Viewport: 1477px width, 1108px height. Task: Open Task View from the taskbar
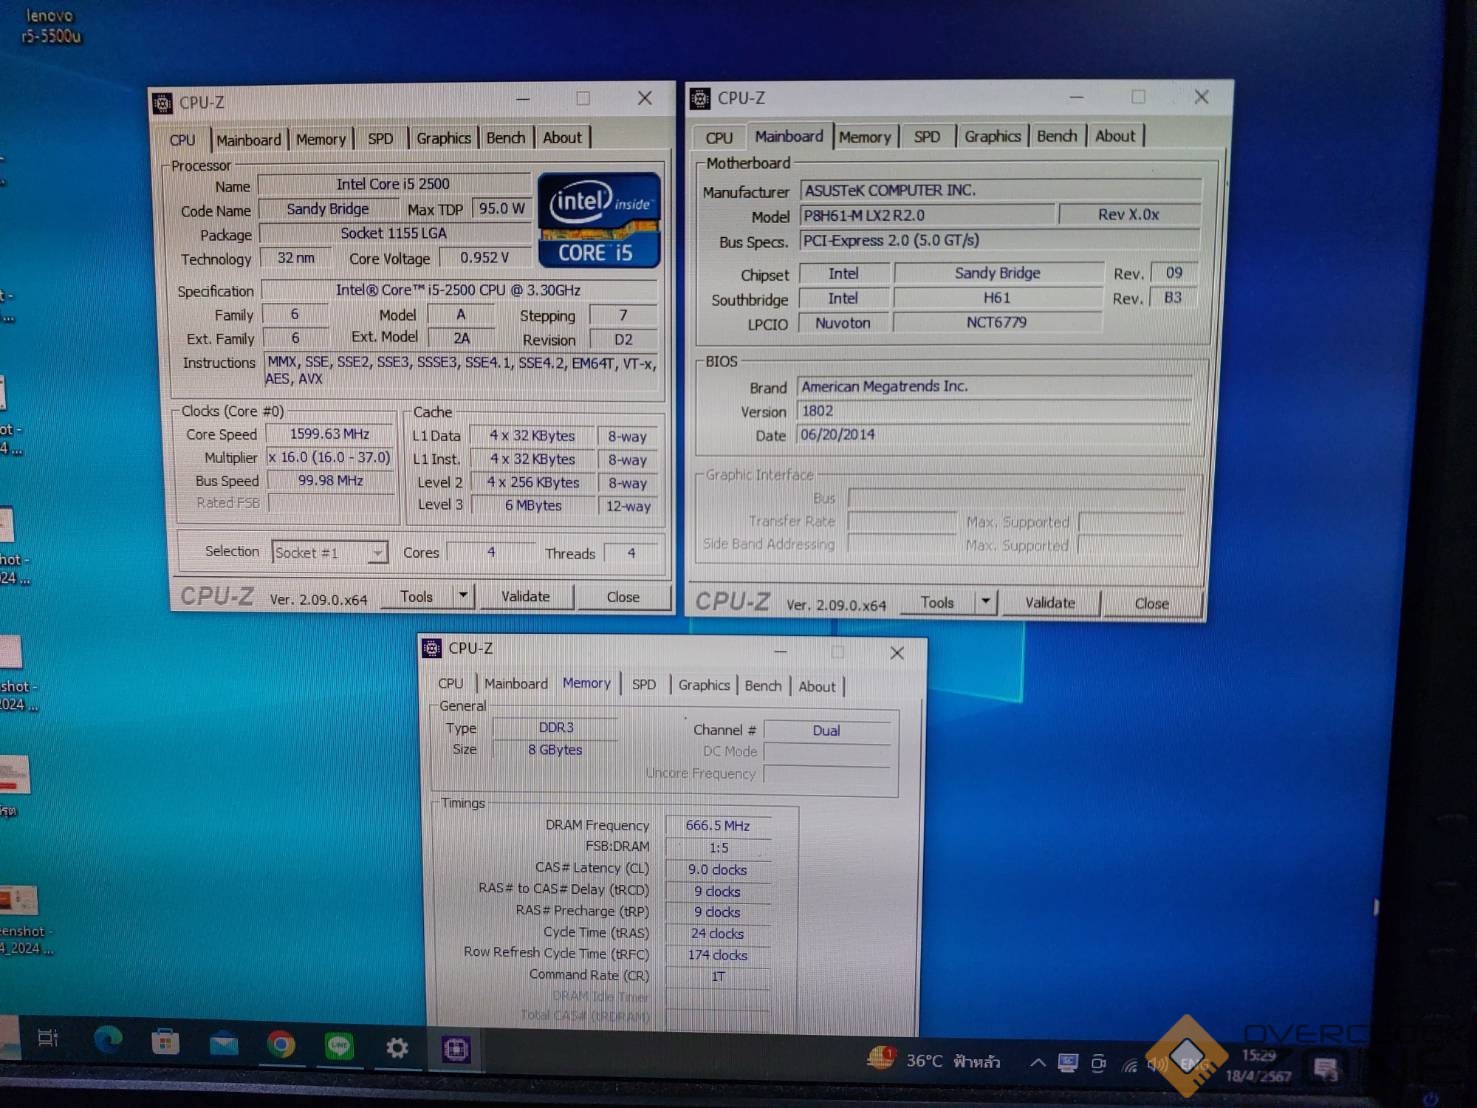[48, 1040]
